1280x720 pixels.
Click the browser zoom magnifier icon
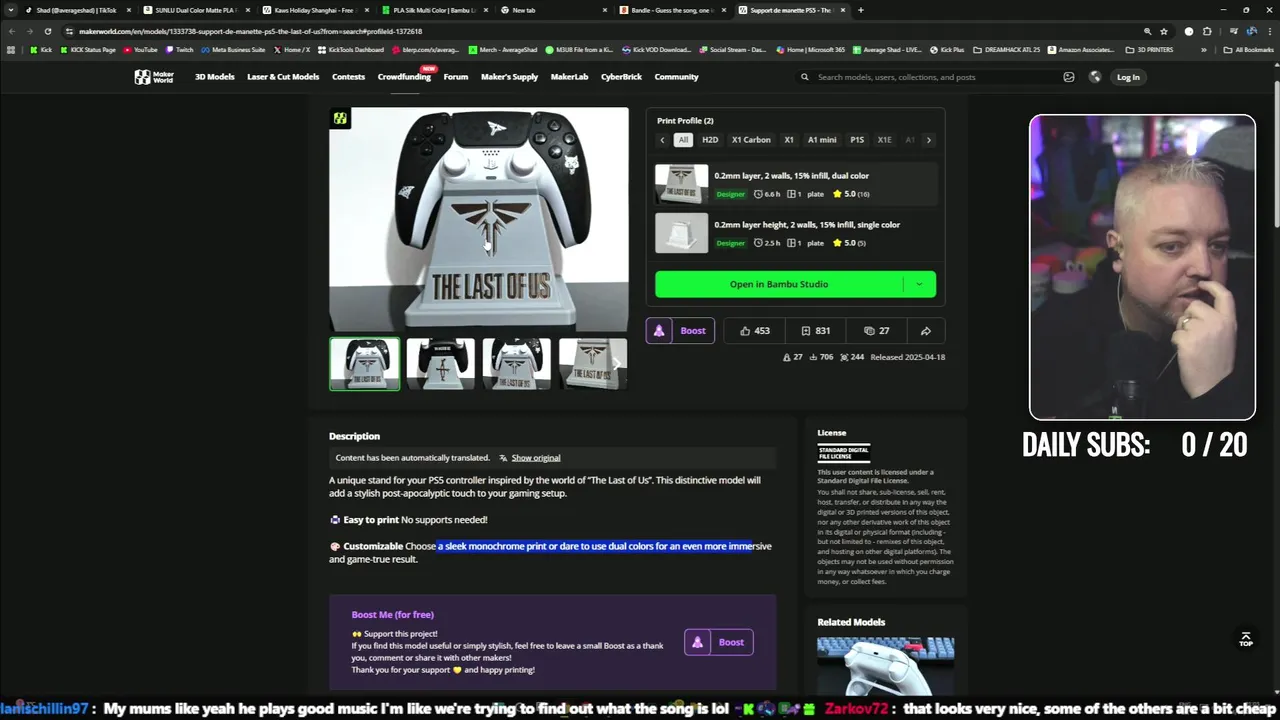(1147, 31)
